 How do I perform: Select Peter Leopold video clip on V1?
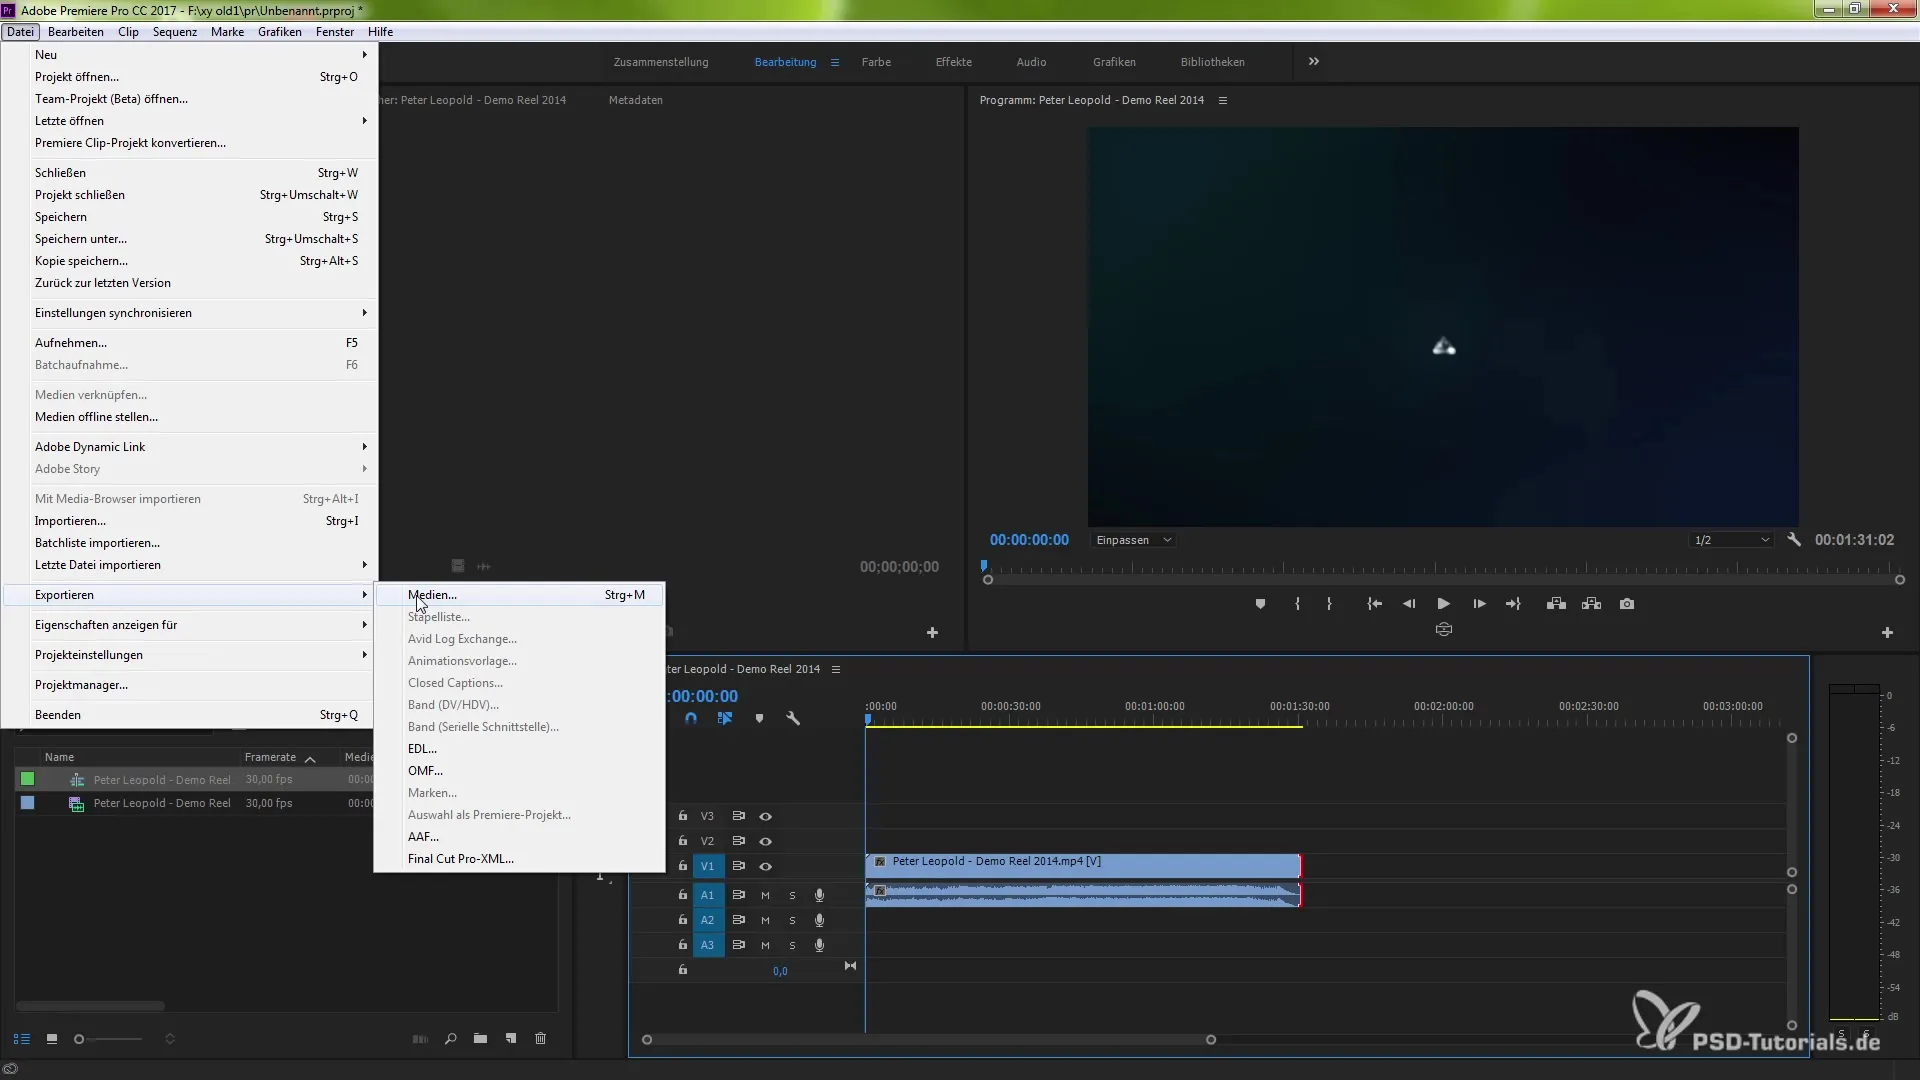click(x=1083, y=866)
